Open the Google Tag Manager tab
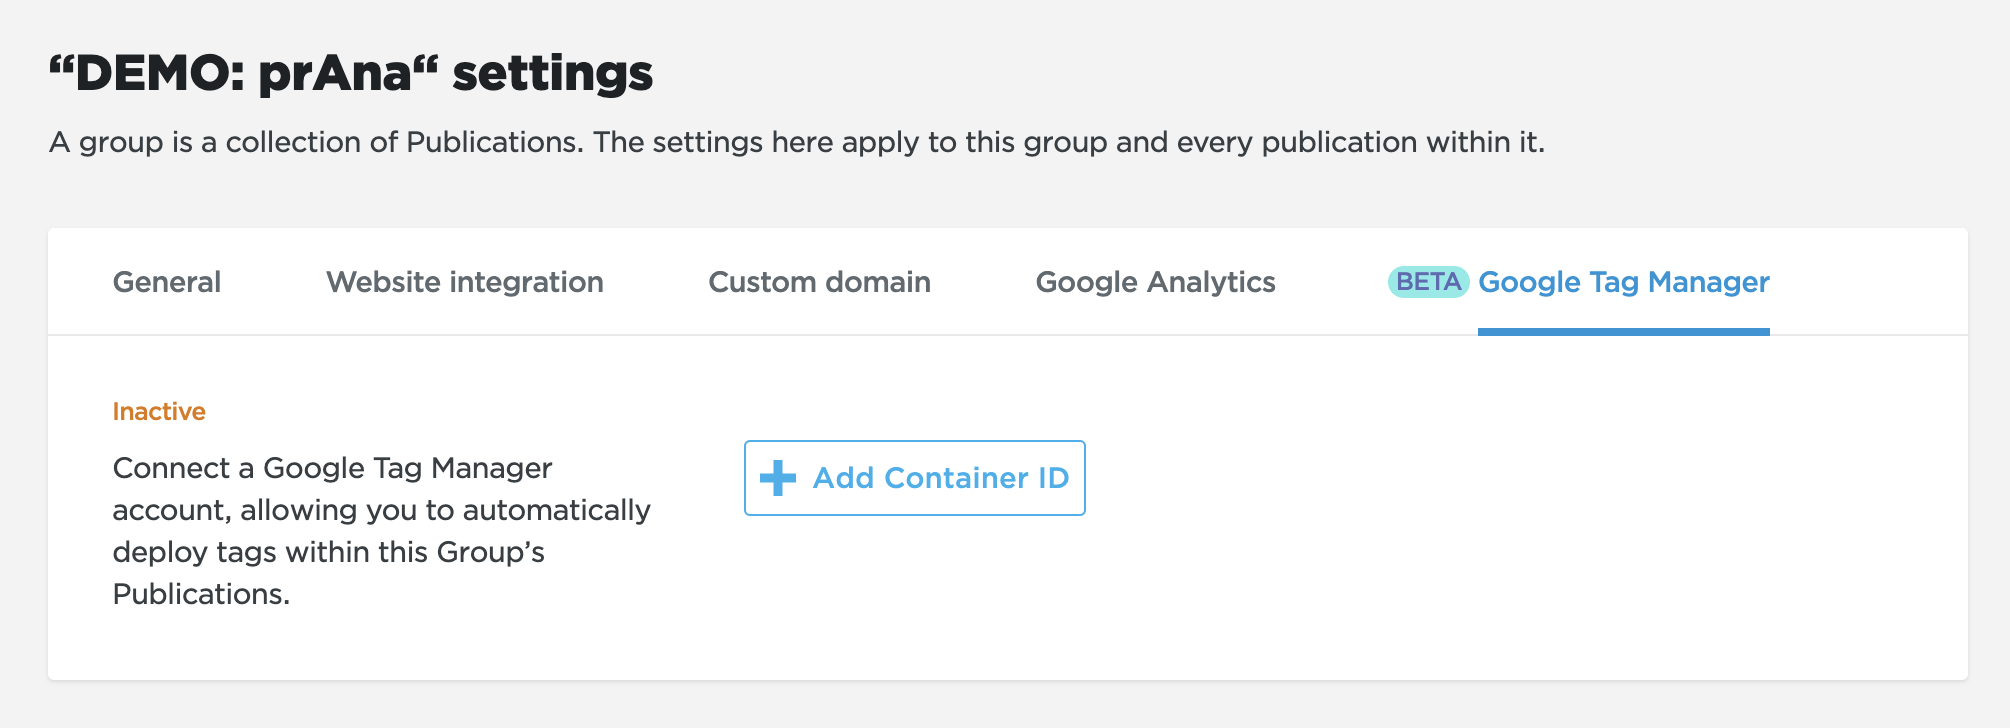 pyautogui.click(x=1624, y=282)
